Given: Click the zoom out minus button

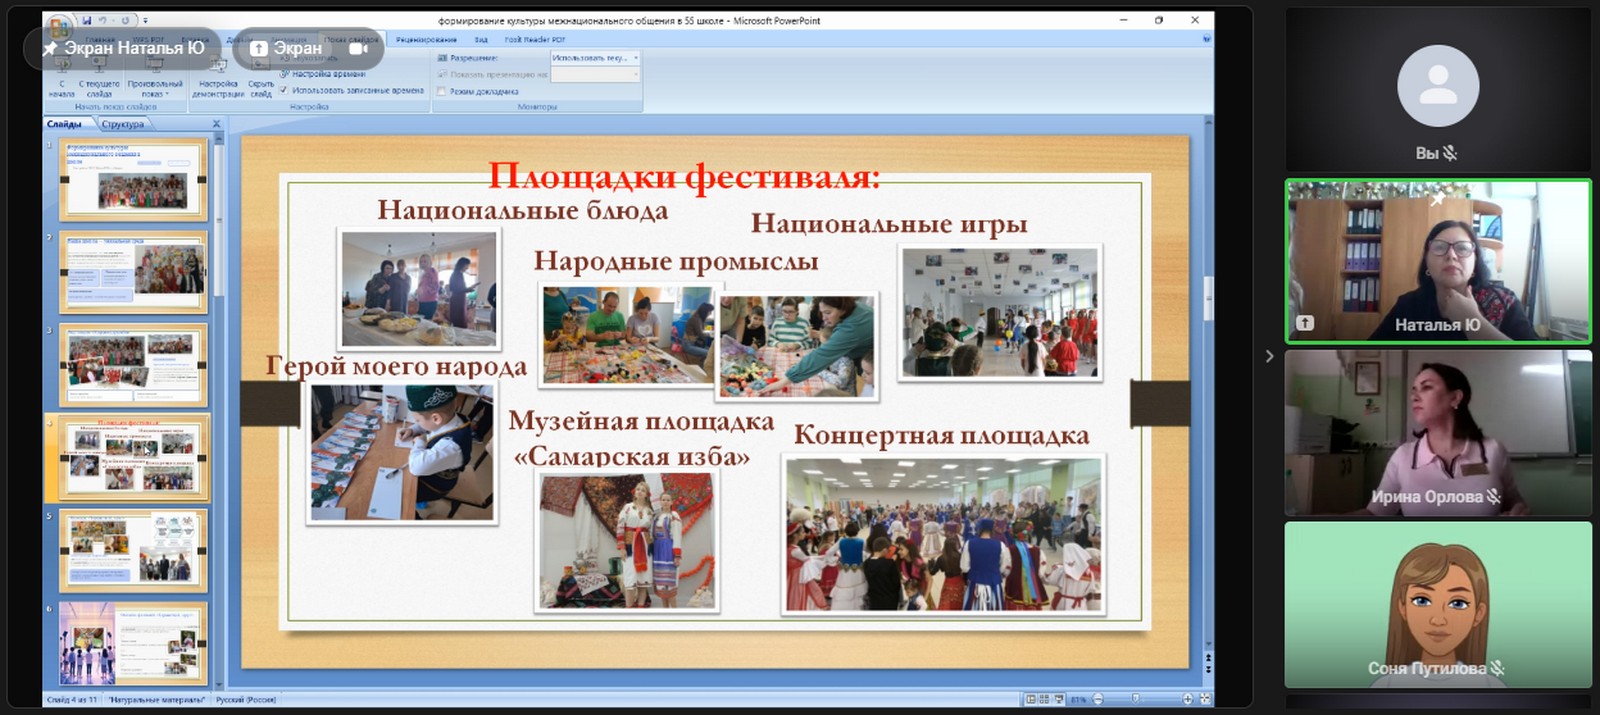Looking at the screenshot, I should click(1098, 699).
